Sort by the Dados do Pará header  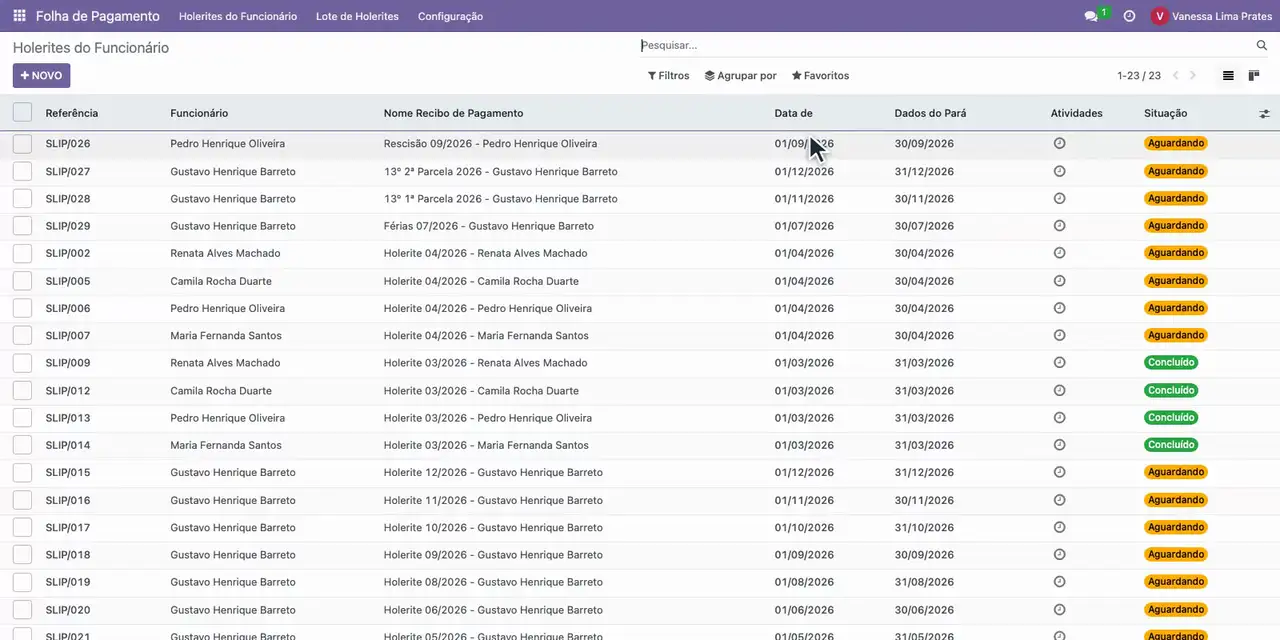click(930, 113)
